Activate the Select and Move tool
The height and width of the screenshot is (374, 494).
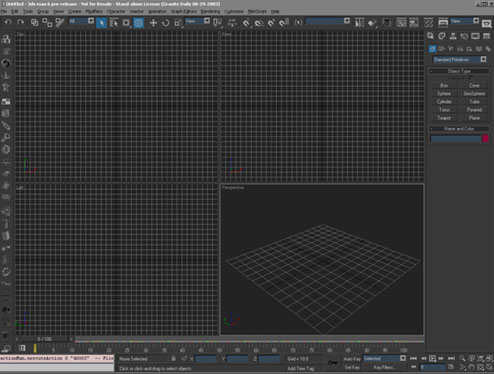coord(153,23)
